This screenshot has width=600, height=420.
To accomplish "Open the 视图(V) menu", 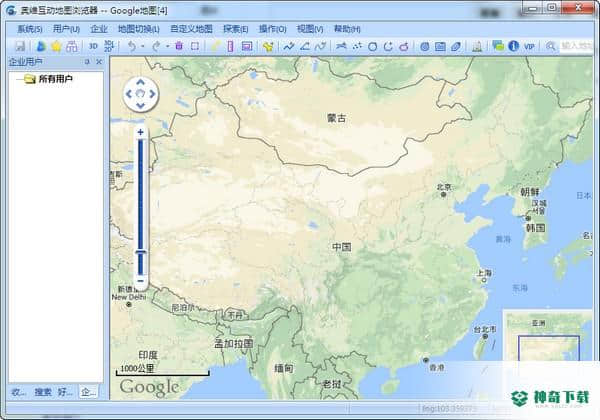I will coord(310,29).
